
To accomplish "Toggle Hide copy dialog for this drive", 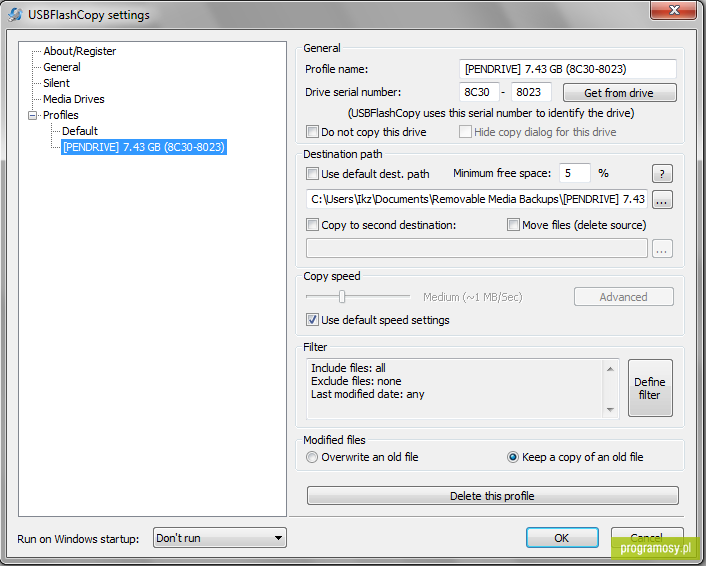I will click(x=465, y=132).
